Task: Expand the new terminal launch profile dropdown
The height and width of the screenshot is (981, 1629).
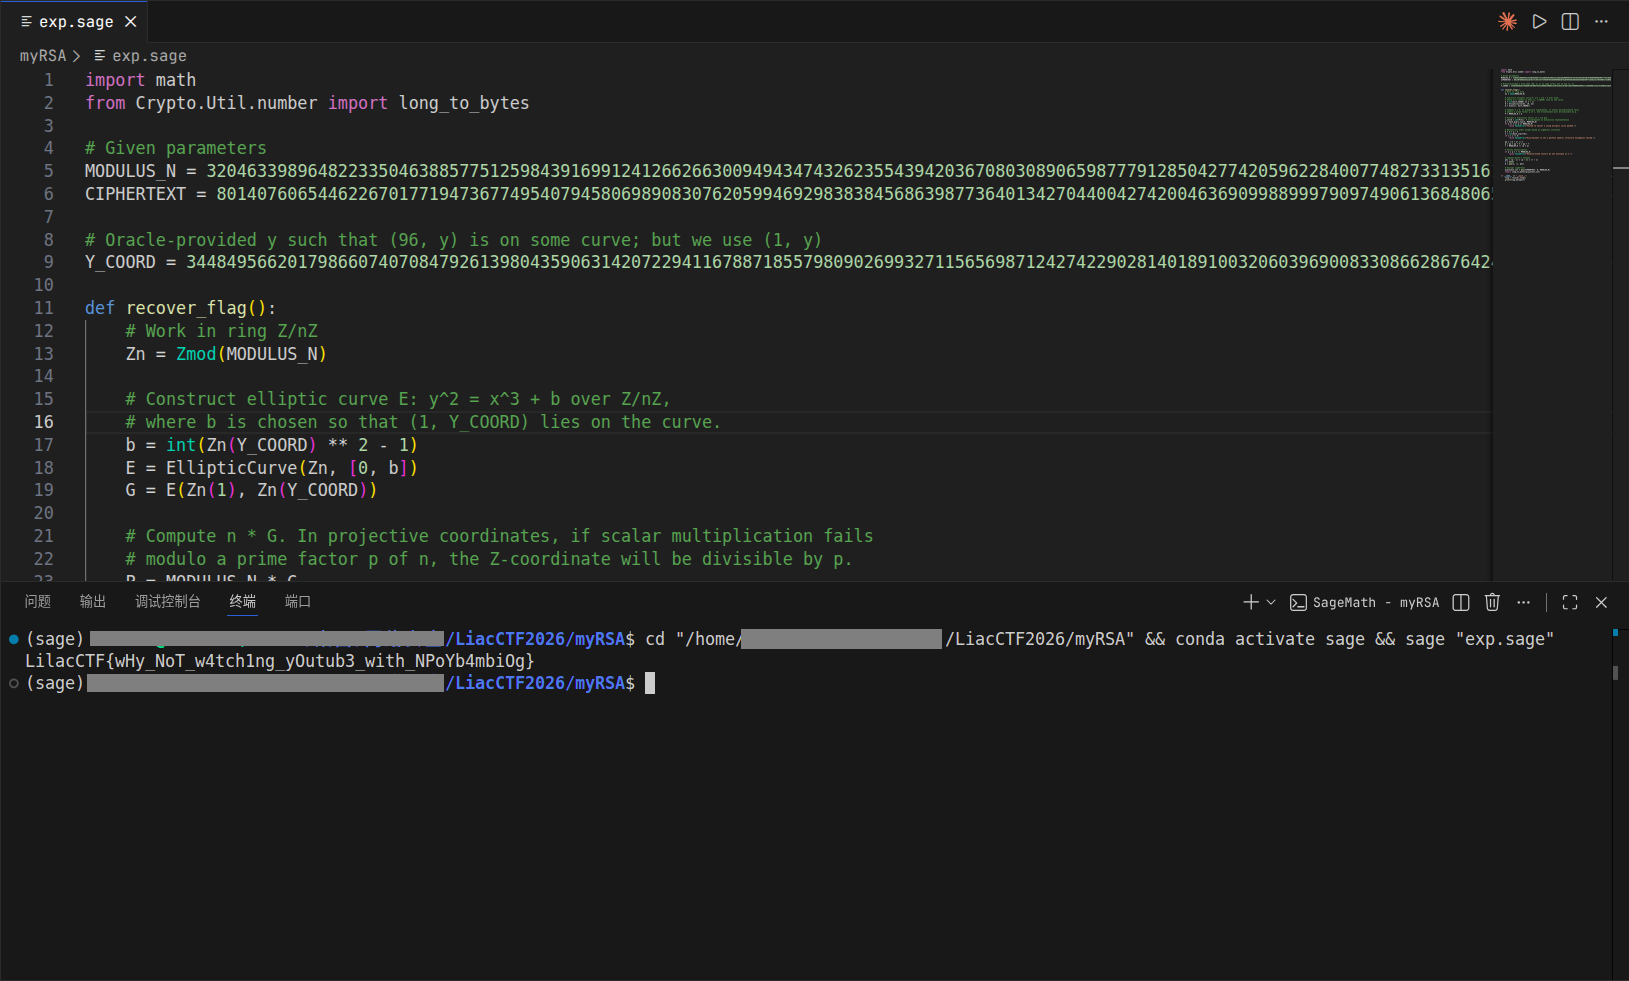Action: click(1271, 602)
